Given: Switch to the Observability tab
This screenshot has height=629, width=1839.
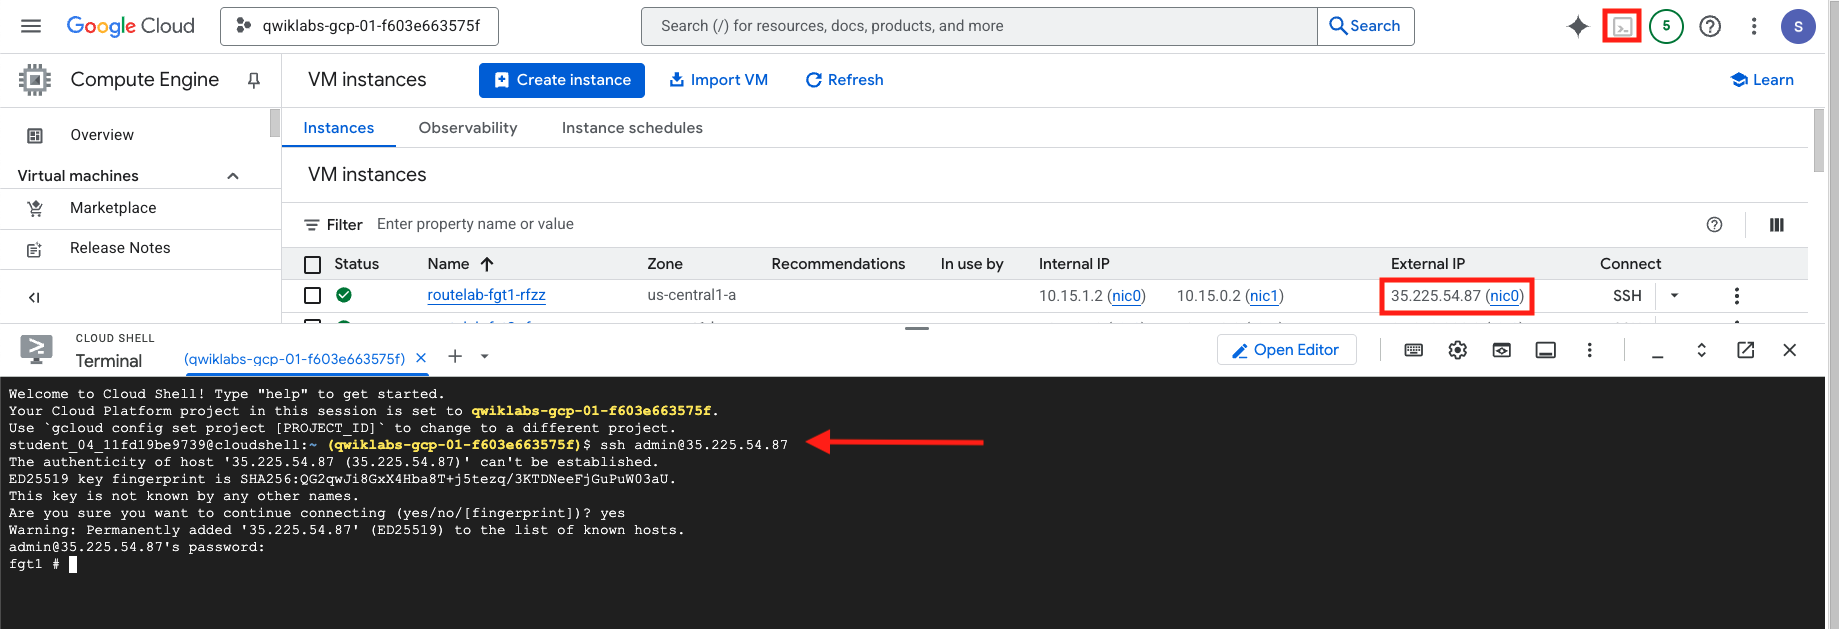Looking at the screenshot, I should tap(468, 128).
